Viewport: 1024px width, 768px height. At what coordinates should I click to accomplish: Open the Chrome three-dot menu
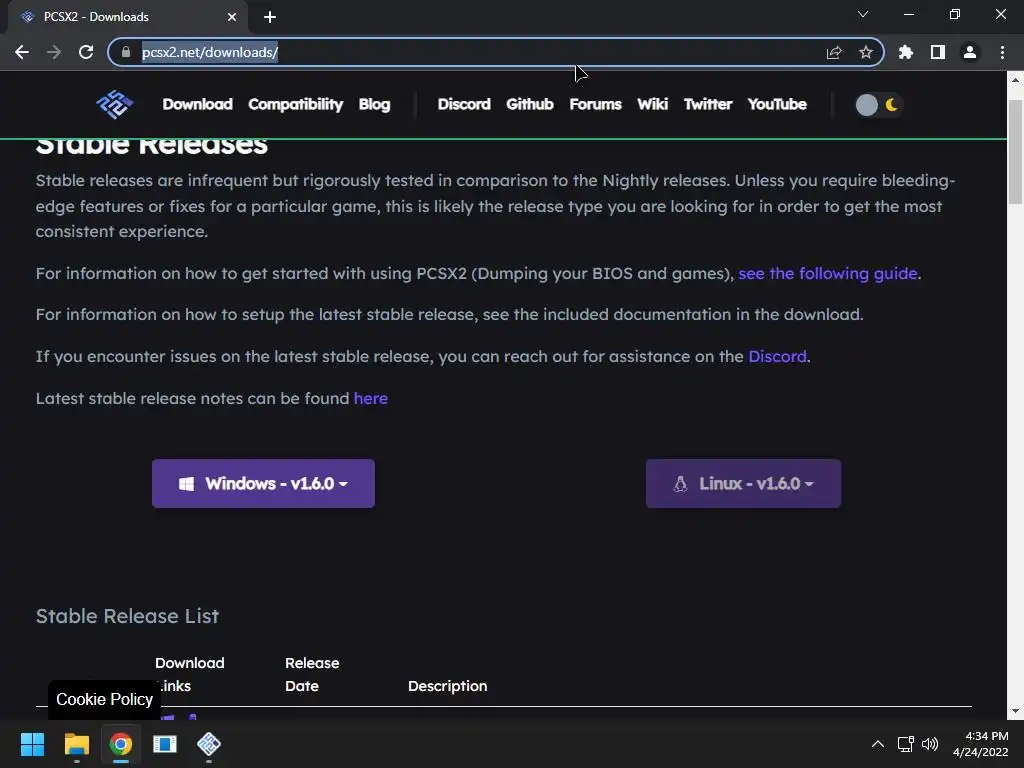point(1002,52)
